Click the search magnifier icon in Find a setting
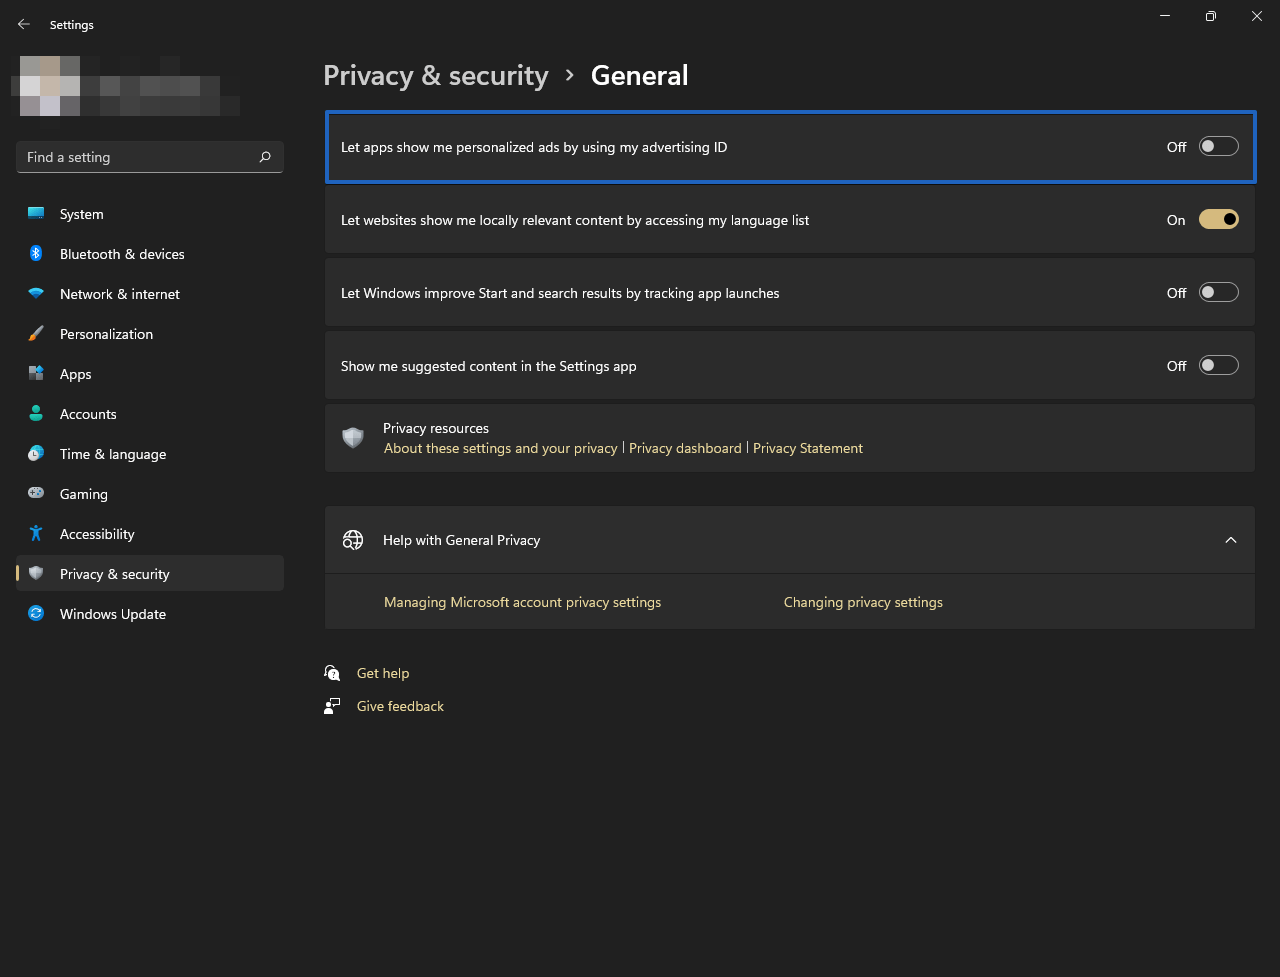This screenshot has width=1280, height=977. coord(265,157)
